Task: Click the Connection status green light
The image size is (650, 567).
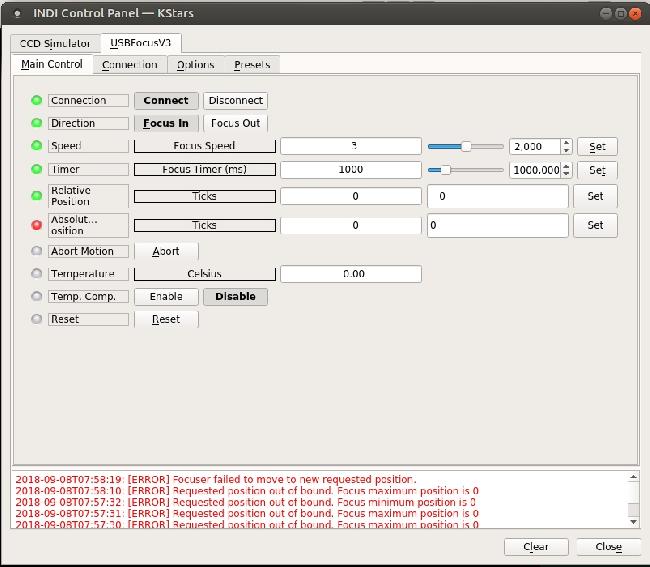Action: click(x=36, y=100)
